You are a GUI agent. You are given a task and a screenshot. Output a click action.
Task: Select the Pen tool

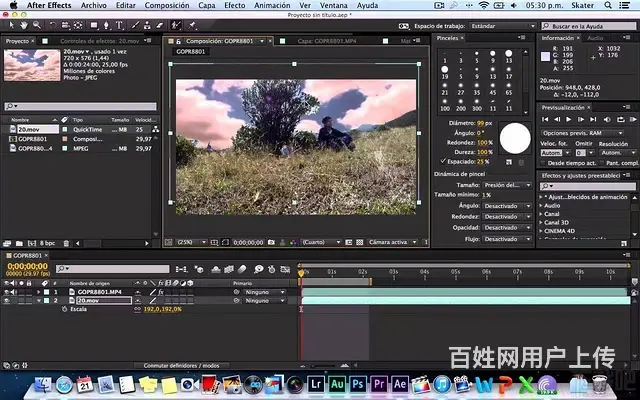pyautogui.click(x=107, y=25)
